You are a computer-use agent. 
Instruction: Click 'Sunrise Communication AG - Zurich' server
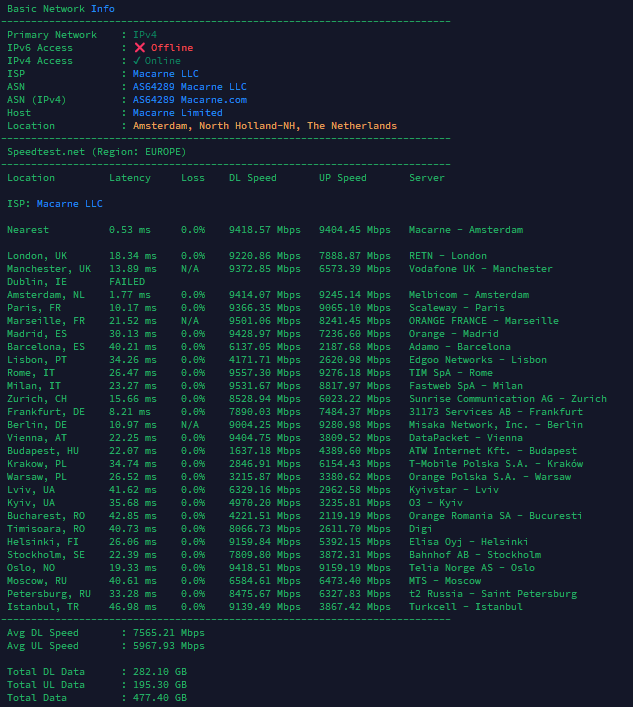coord(508,399)
